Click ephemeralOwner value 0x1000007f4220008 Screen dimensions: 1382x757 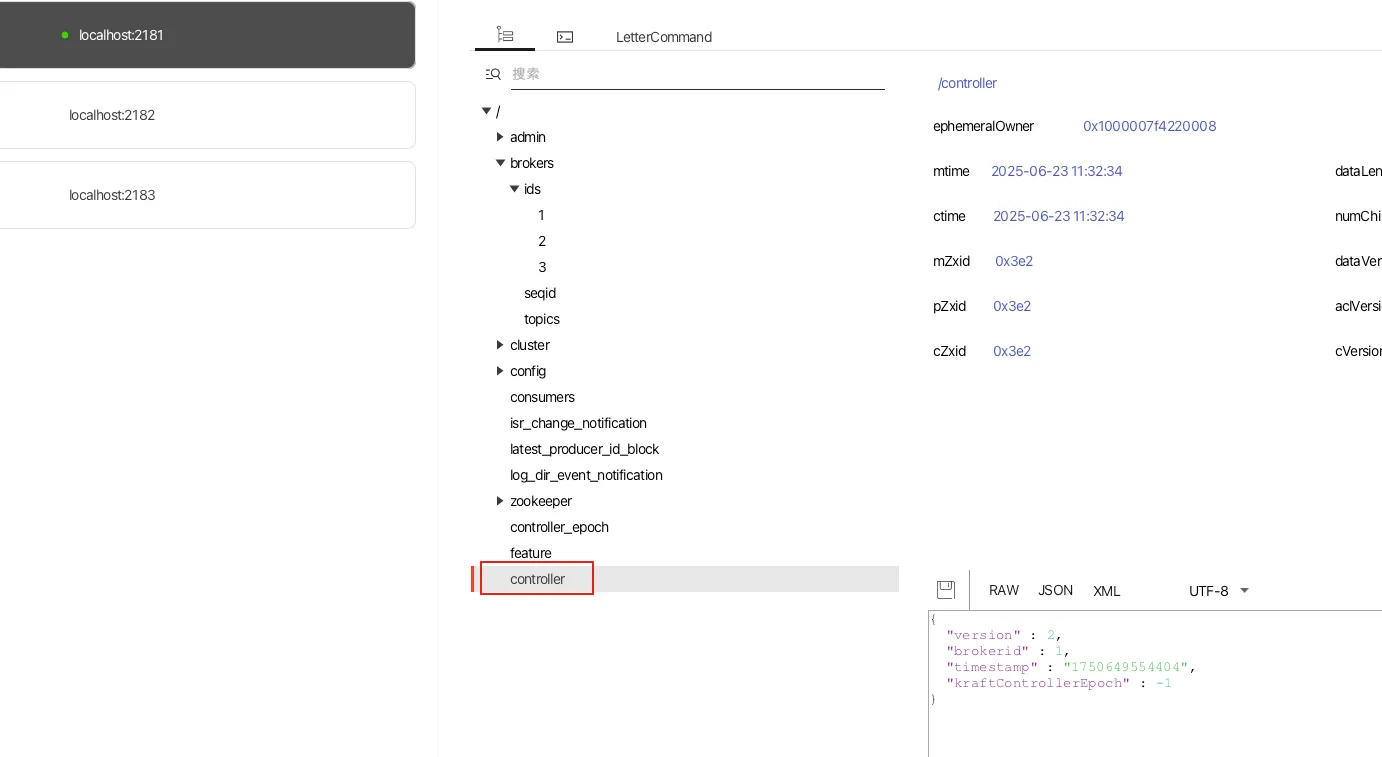1150,126
